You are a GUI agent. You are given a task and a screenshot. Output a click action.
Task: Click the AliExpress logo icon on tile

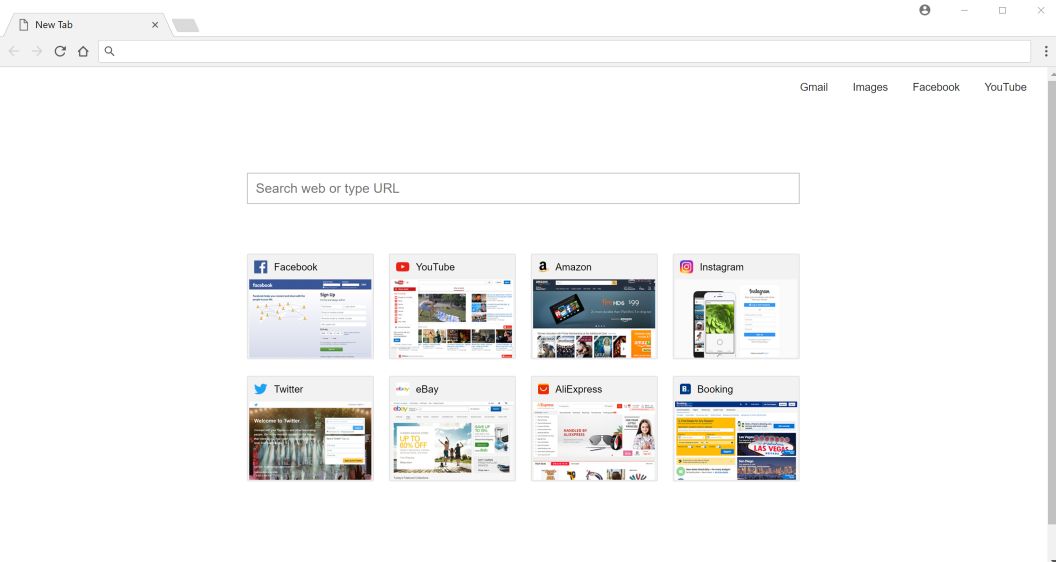coord(543,389)
